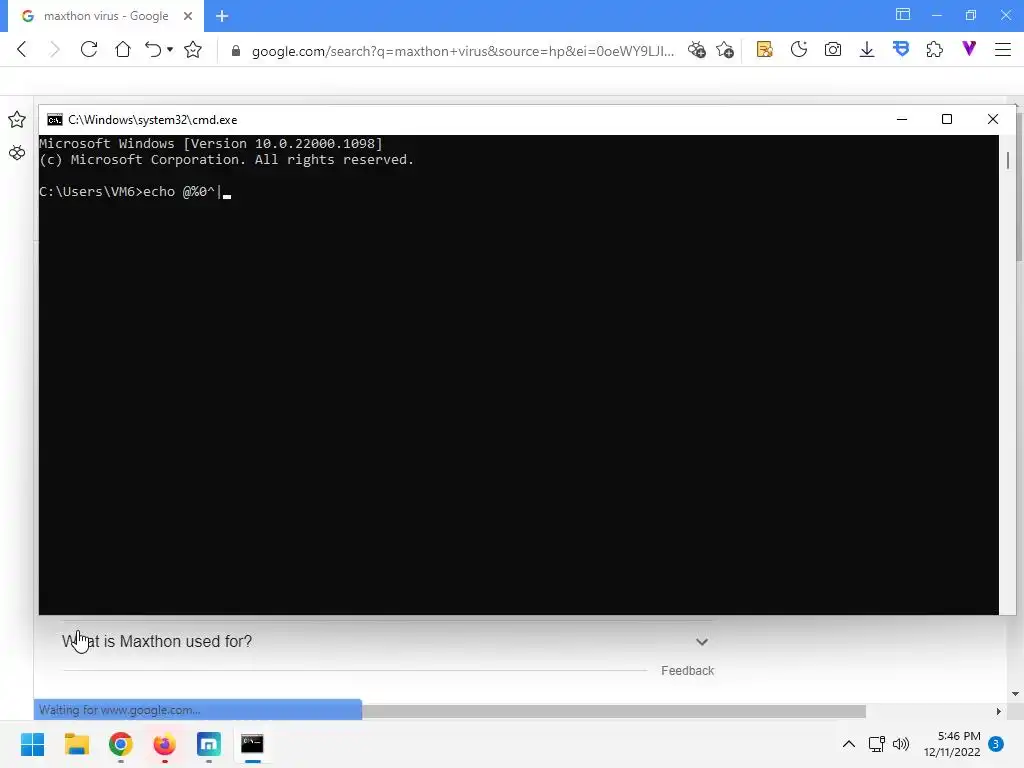Image resolution: width=1024 pixels, height=768 pixels.
Task: Open sidebar favorites star icon
Action: click(x=17, y=120)
